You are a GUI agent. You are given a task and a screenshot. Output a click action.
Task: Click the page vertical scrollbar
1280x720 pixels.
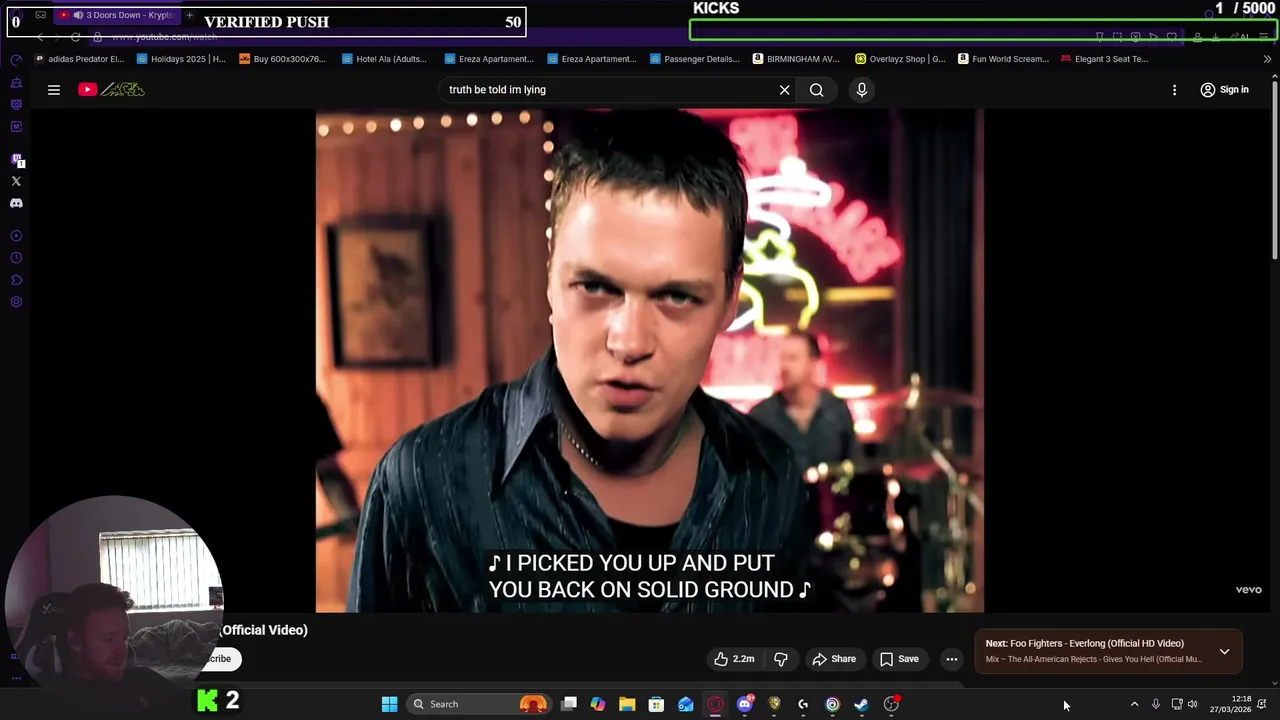[1274, 170]
